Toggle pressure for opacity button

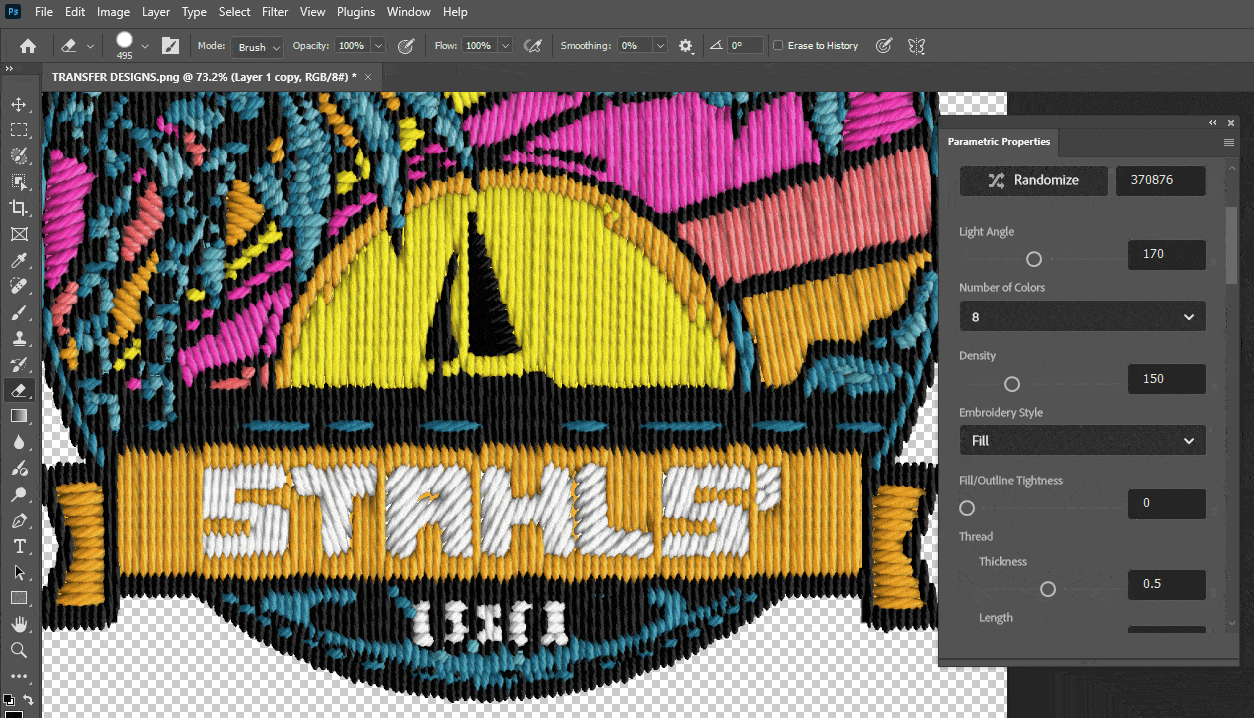coord(406,46)
